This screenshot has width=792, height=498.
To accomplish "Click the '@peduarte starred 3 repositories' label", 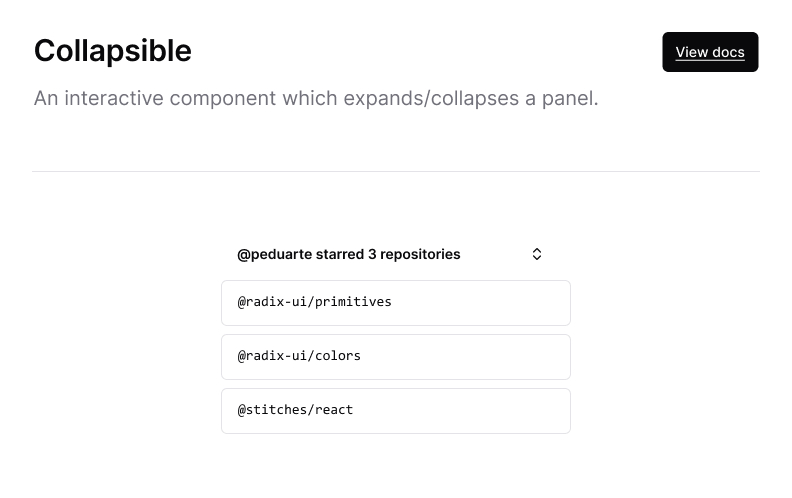I will coord(349,254).
